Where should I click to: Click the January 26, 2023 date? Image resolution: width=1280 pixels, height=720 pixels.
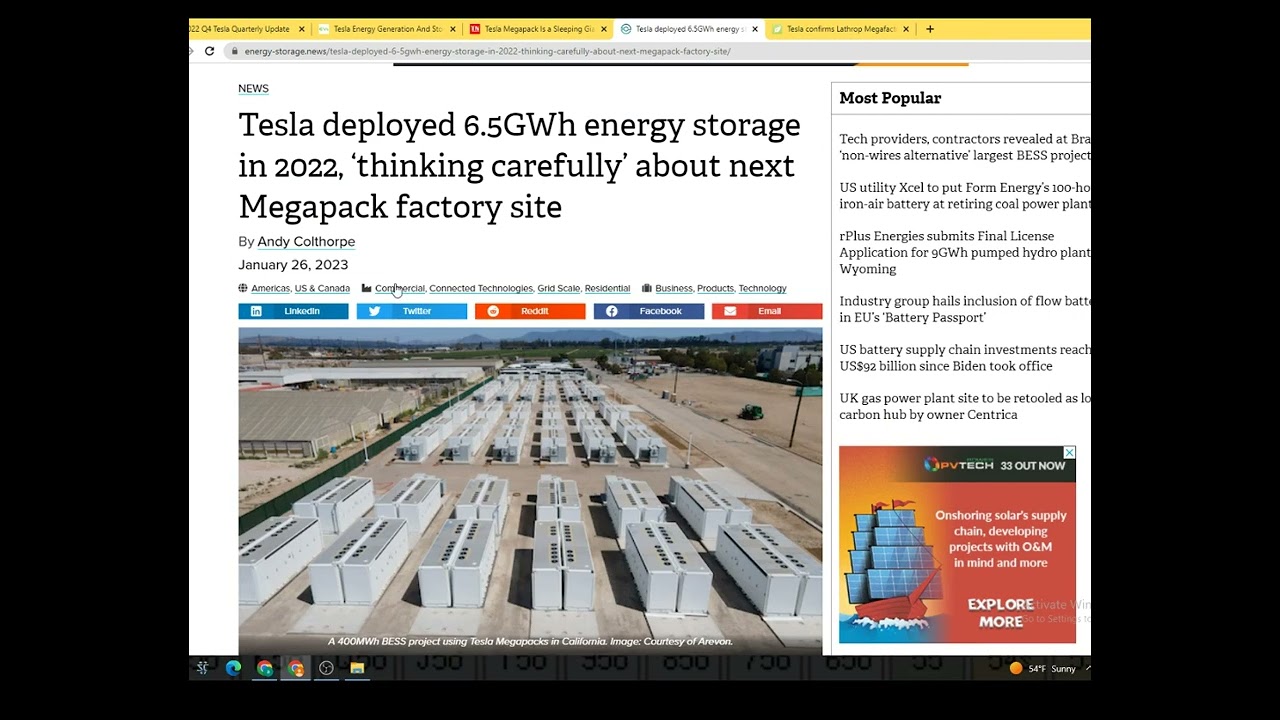[x=293, y=265]
